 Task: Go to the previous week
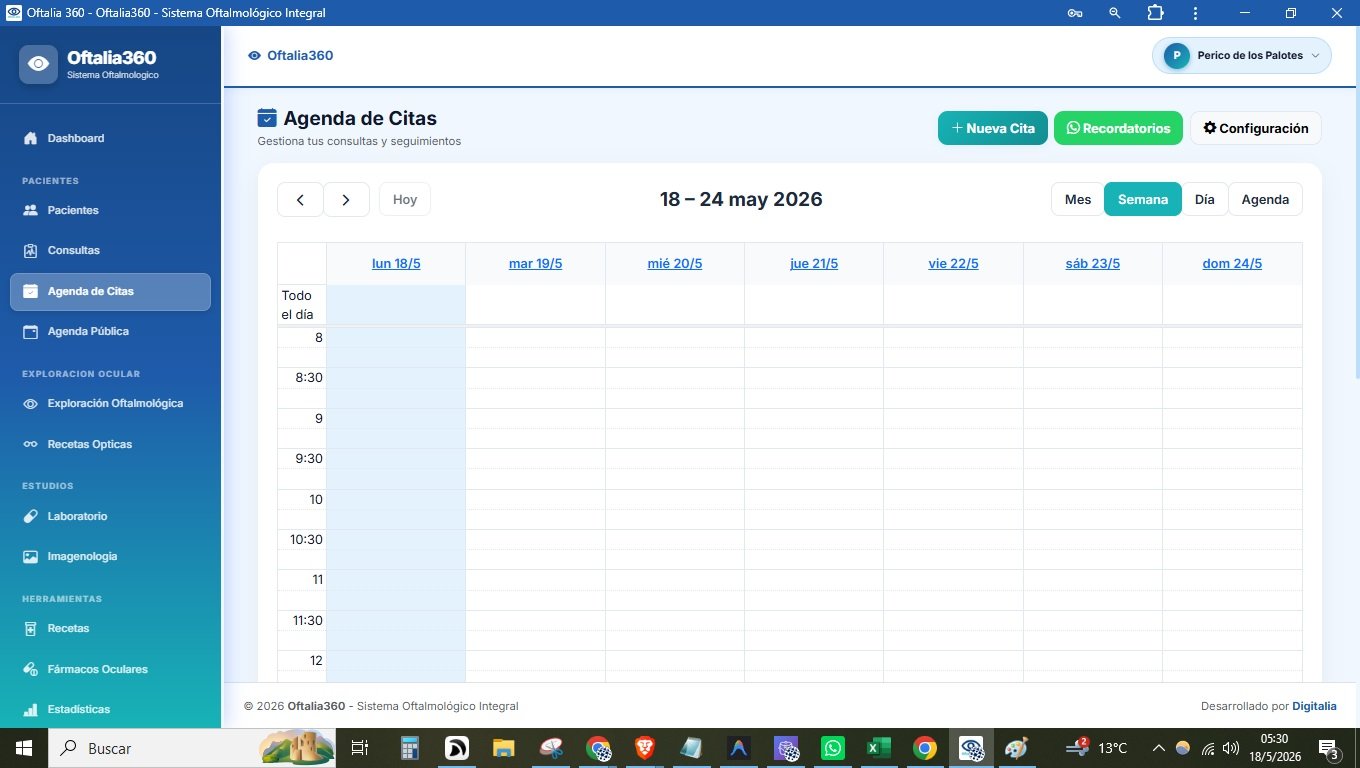click(300, 199)
